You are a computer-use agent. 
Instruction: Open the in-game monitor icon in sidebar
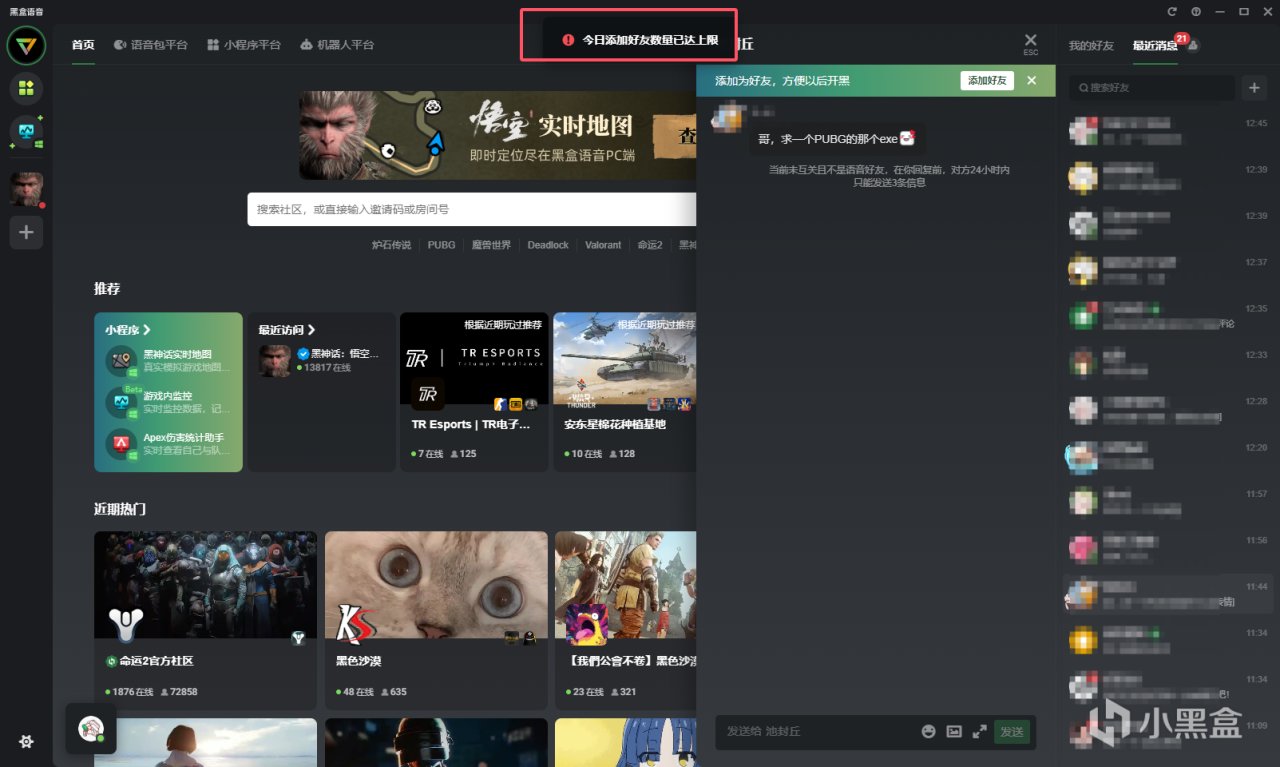(x=26, y=132)
